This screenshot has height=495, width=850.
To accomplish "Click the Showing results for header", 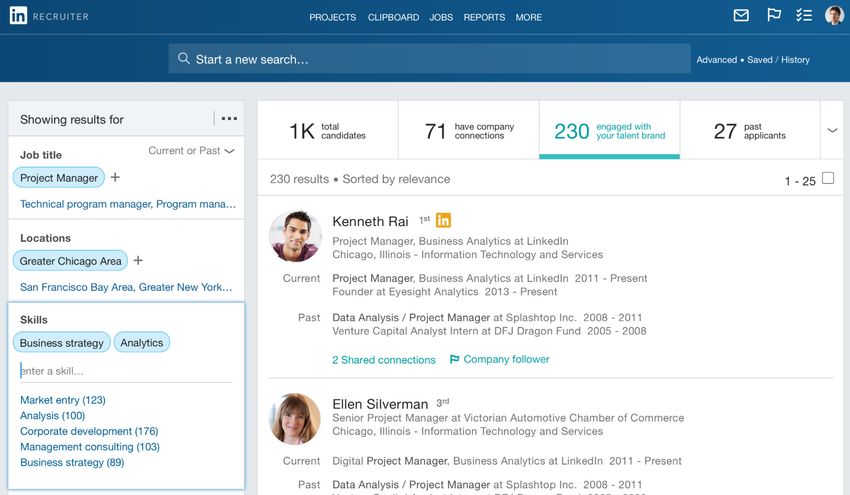I will (72, 119).
